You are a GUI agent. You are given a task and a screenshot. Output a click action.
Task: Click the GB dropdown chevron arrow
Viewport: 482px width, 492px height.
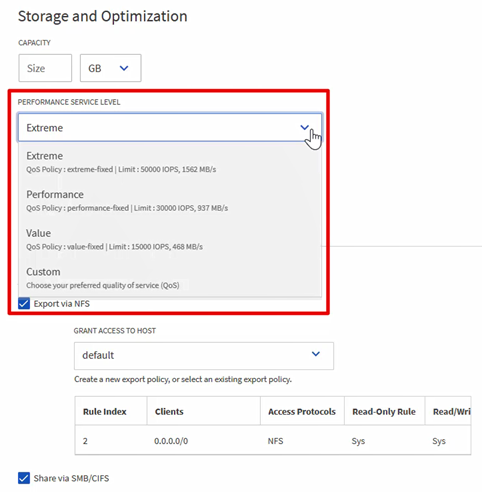coord(124,68)
